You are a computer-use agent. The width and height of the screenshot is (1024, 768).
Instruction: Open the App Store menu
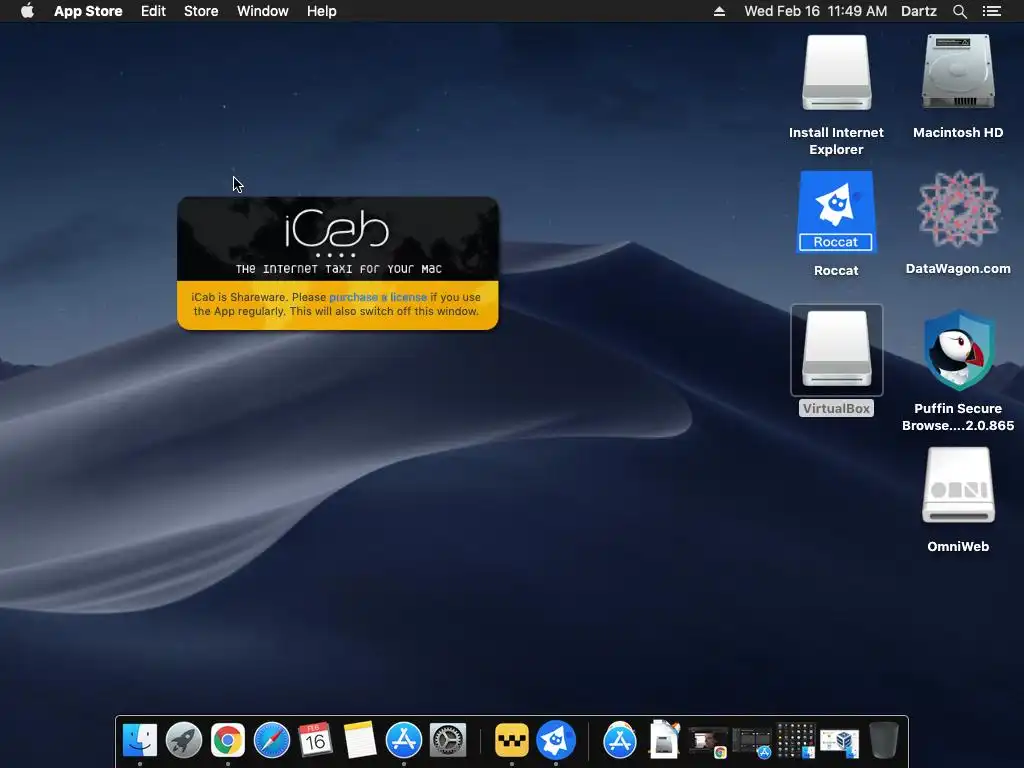pyautogui.click(x=88, y=11)
